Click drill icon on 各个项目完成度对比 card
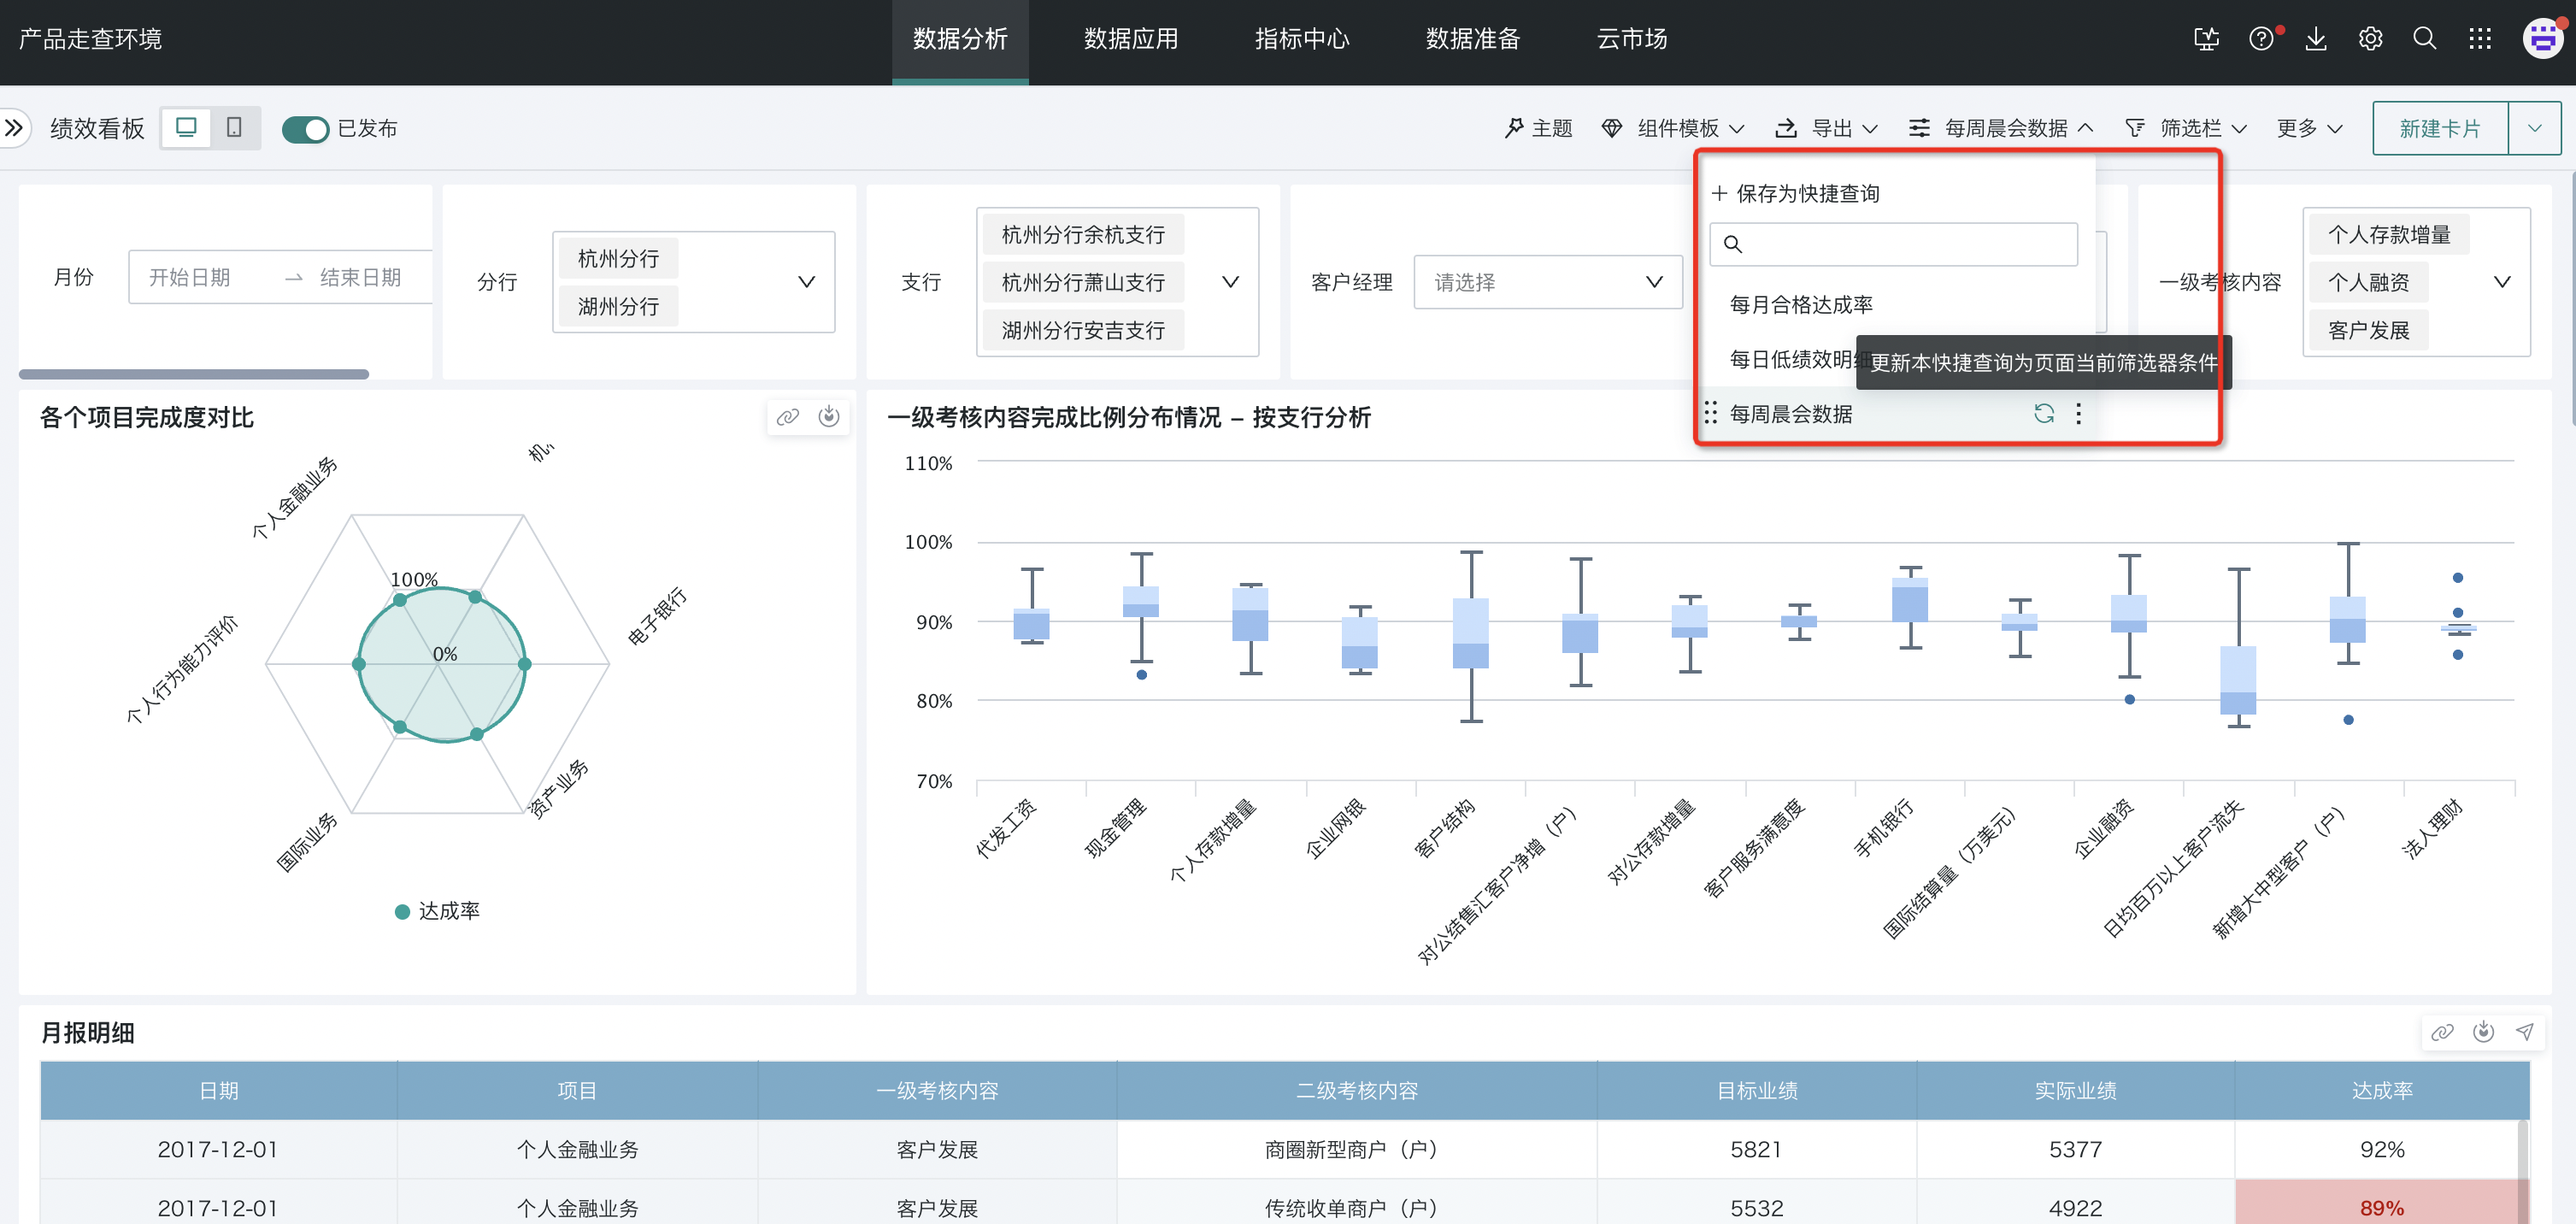Image resolution: width=2576 pixels, height=1224 pixels. 829,417
